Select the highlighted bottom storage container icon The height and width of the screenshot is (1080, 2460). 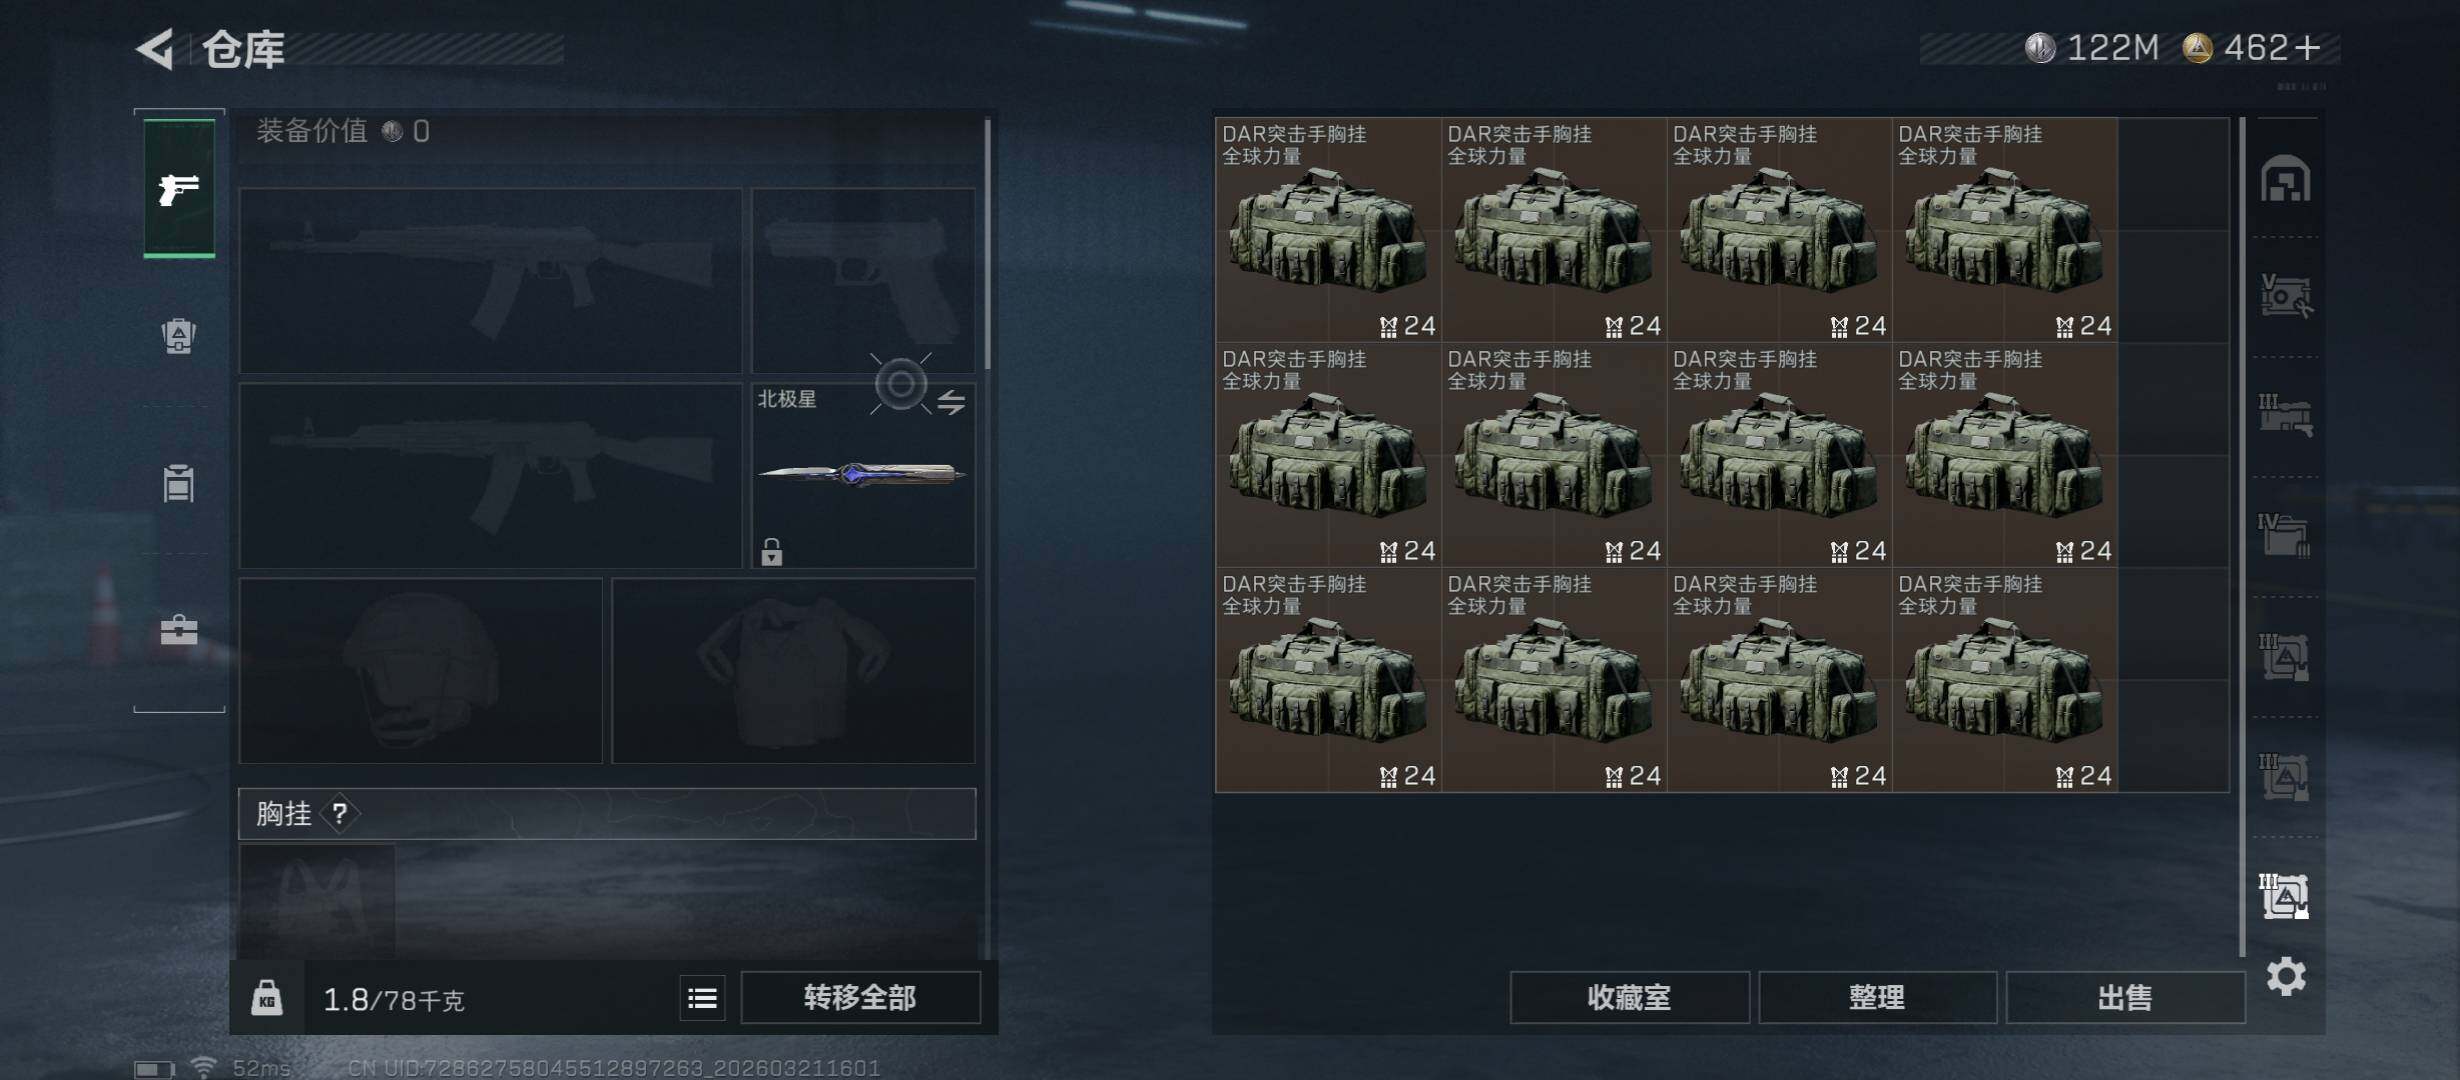tap(2286, 896)
